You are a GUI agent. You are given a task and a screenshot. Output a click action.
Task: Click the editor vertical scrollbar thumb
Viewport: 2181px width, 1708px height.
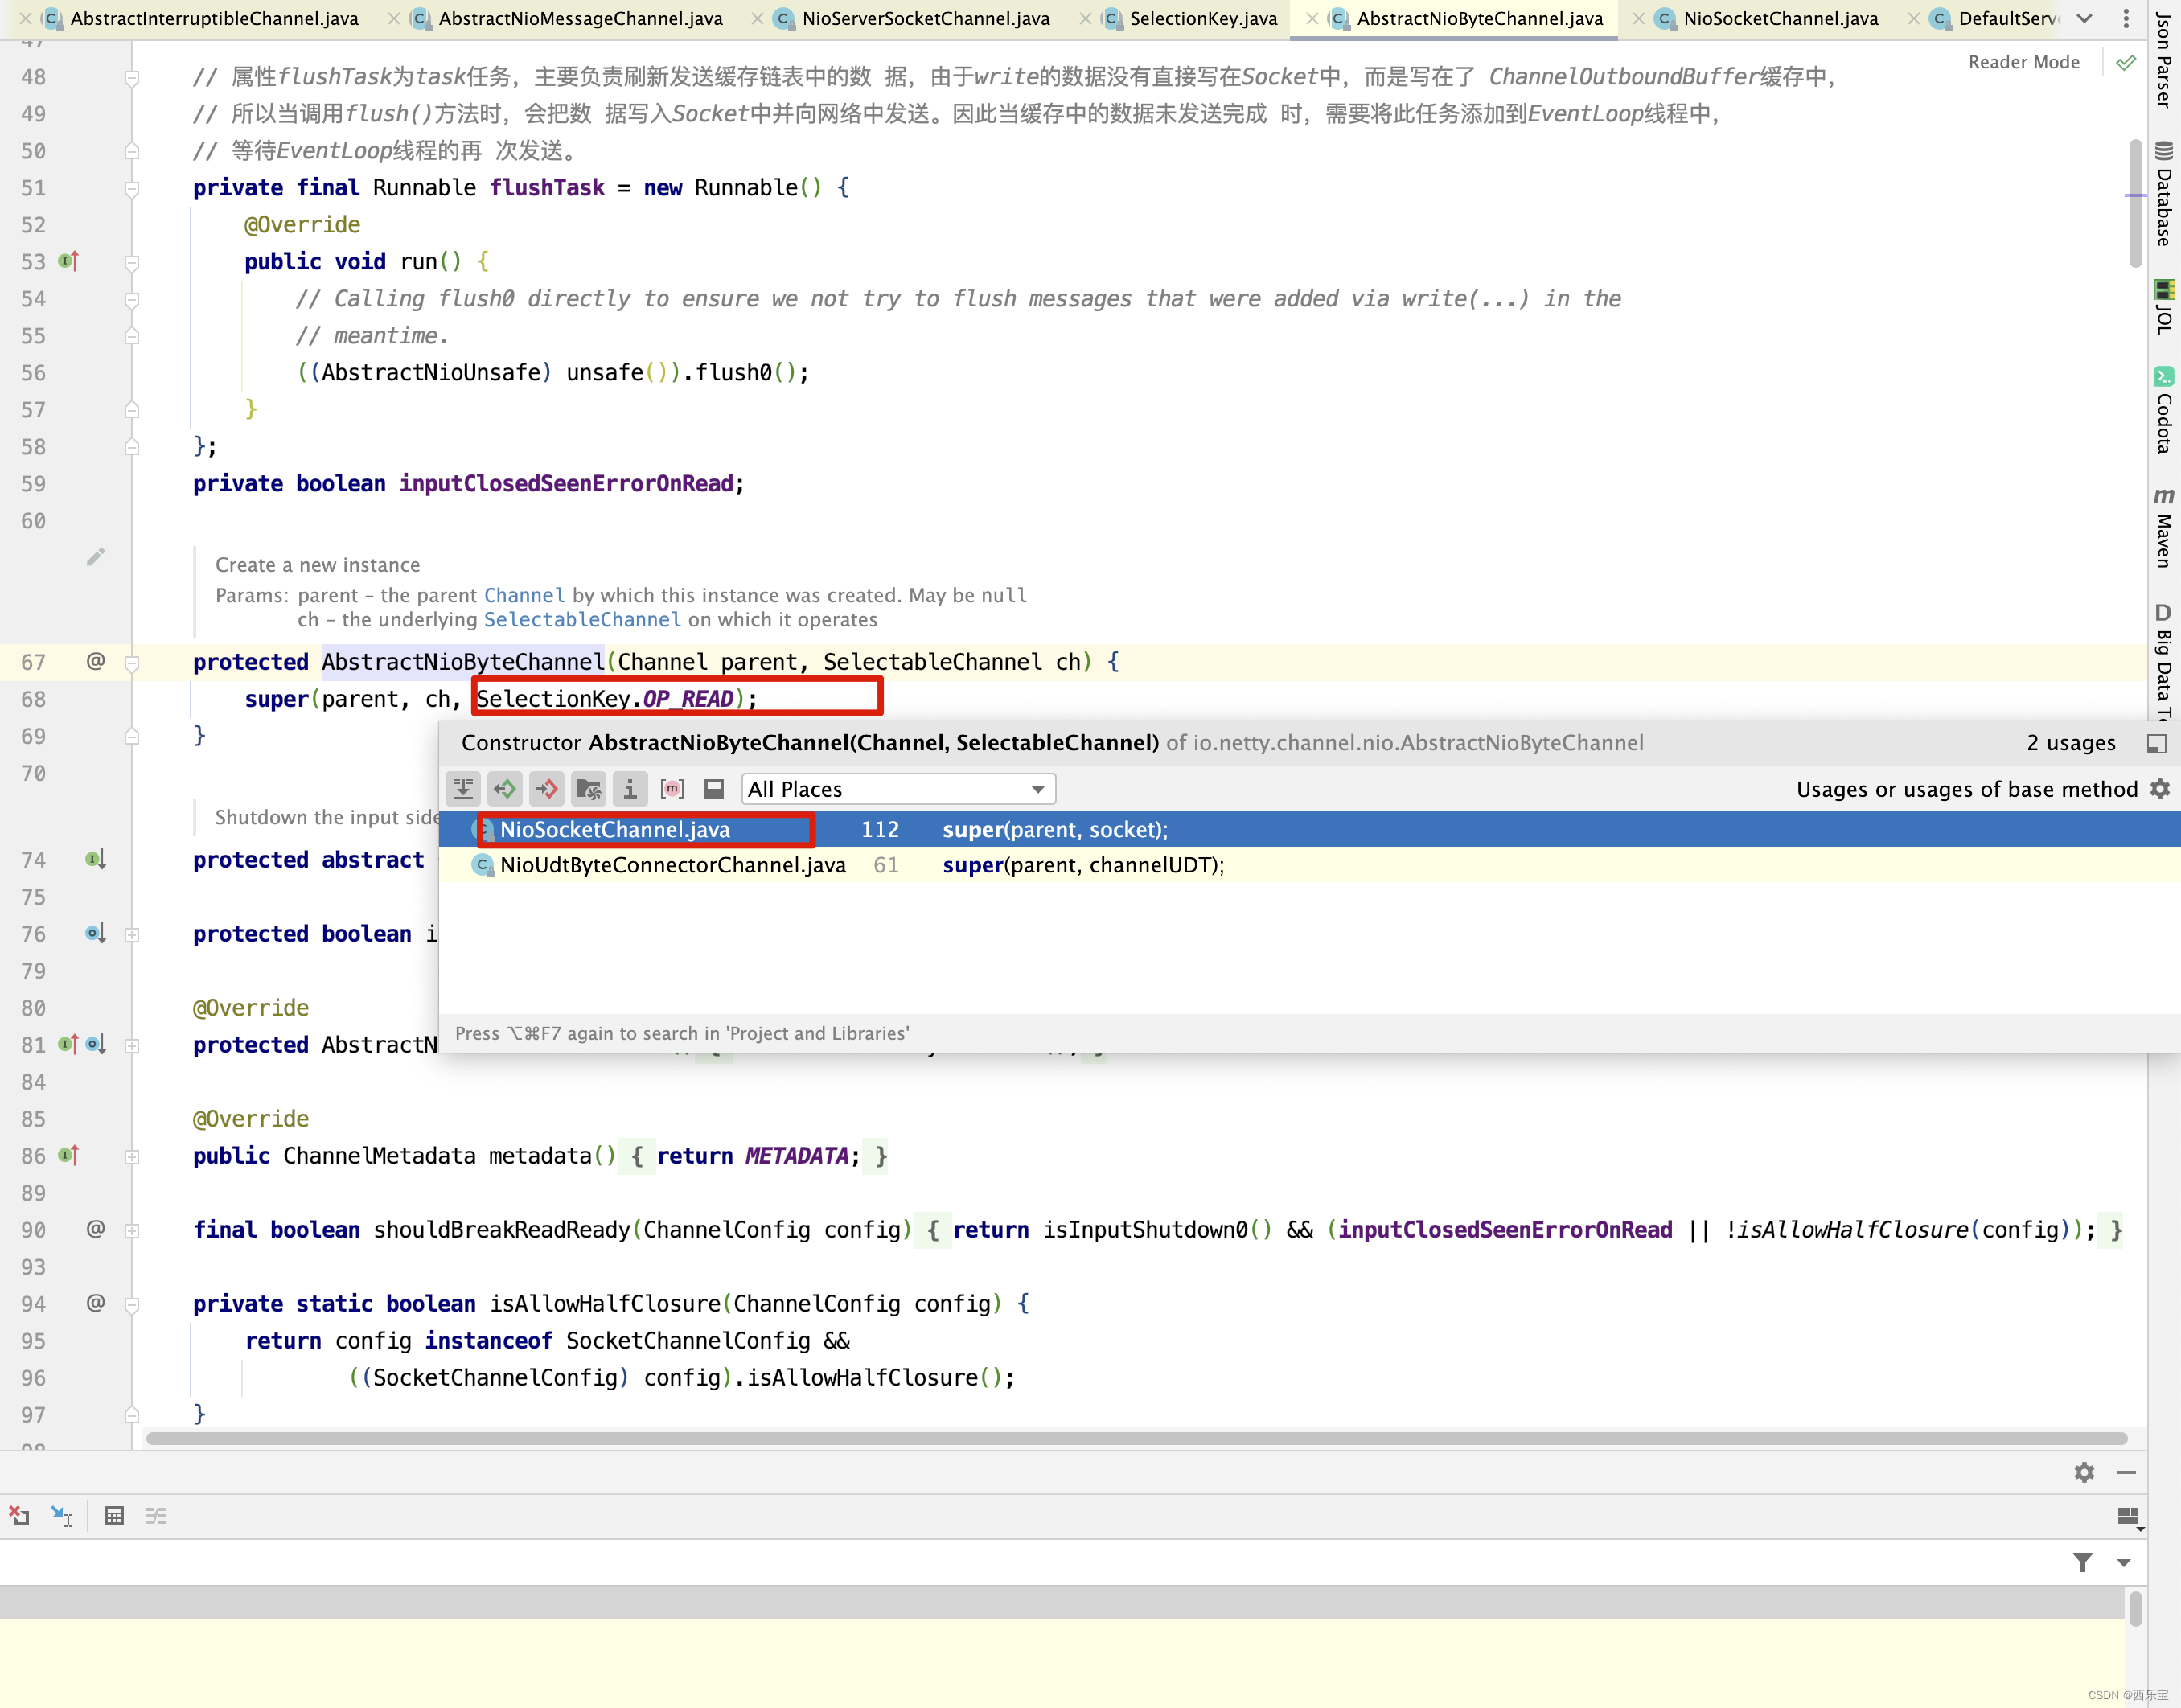pyautogui.click(x=2135, y=203)
